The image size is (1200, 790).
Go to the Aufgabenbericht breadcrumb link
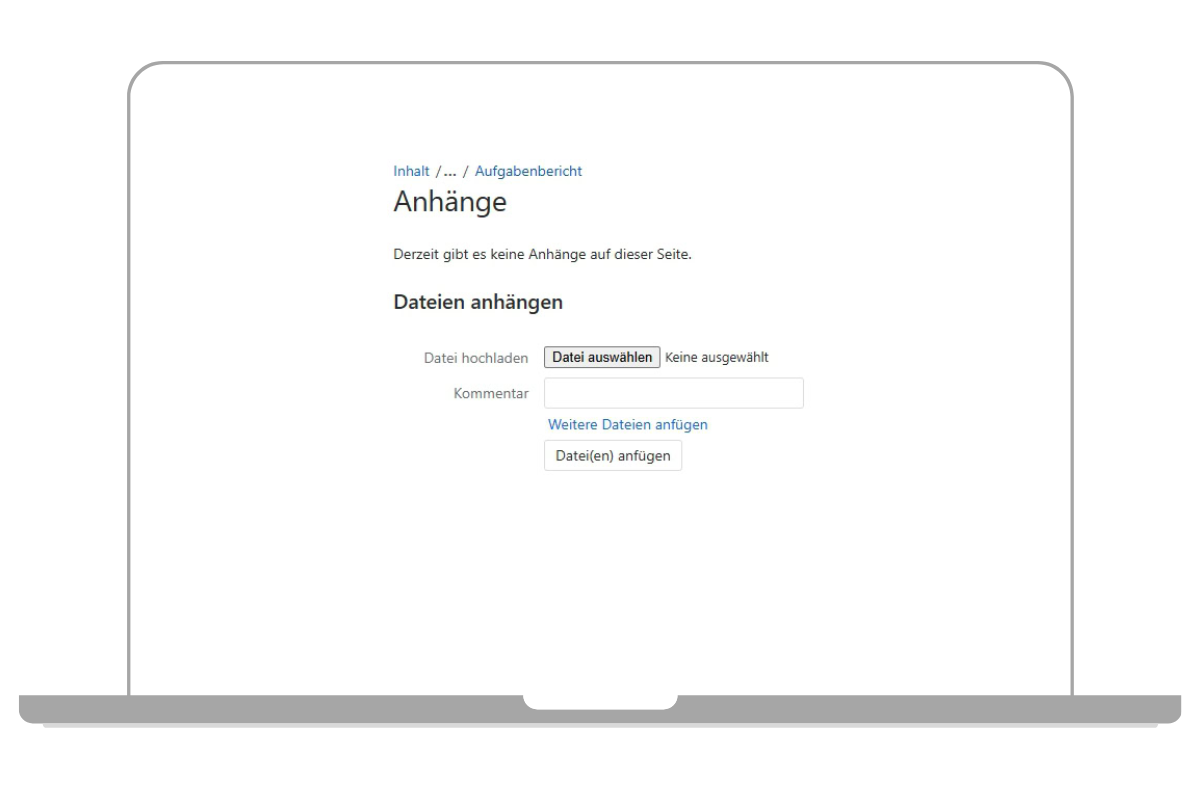click(x=528, y=171)
